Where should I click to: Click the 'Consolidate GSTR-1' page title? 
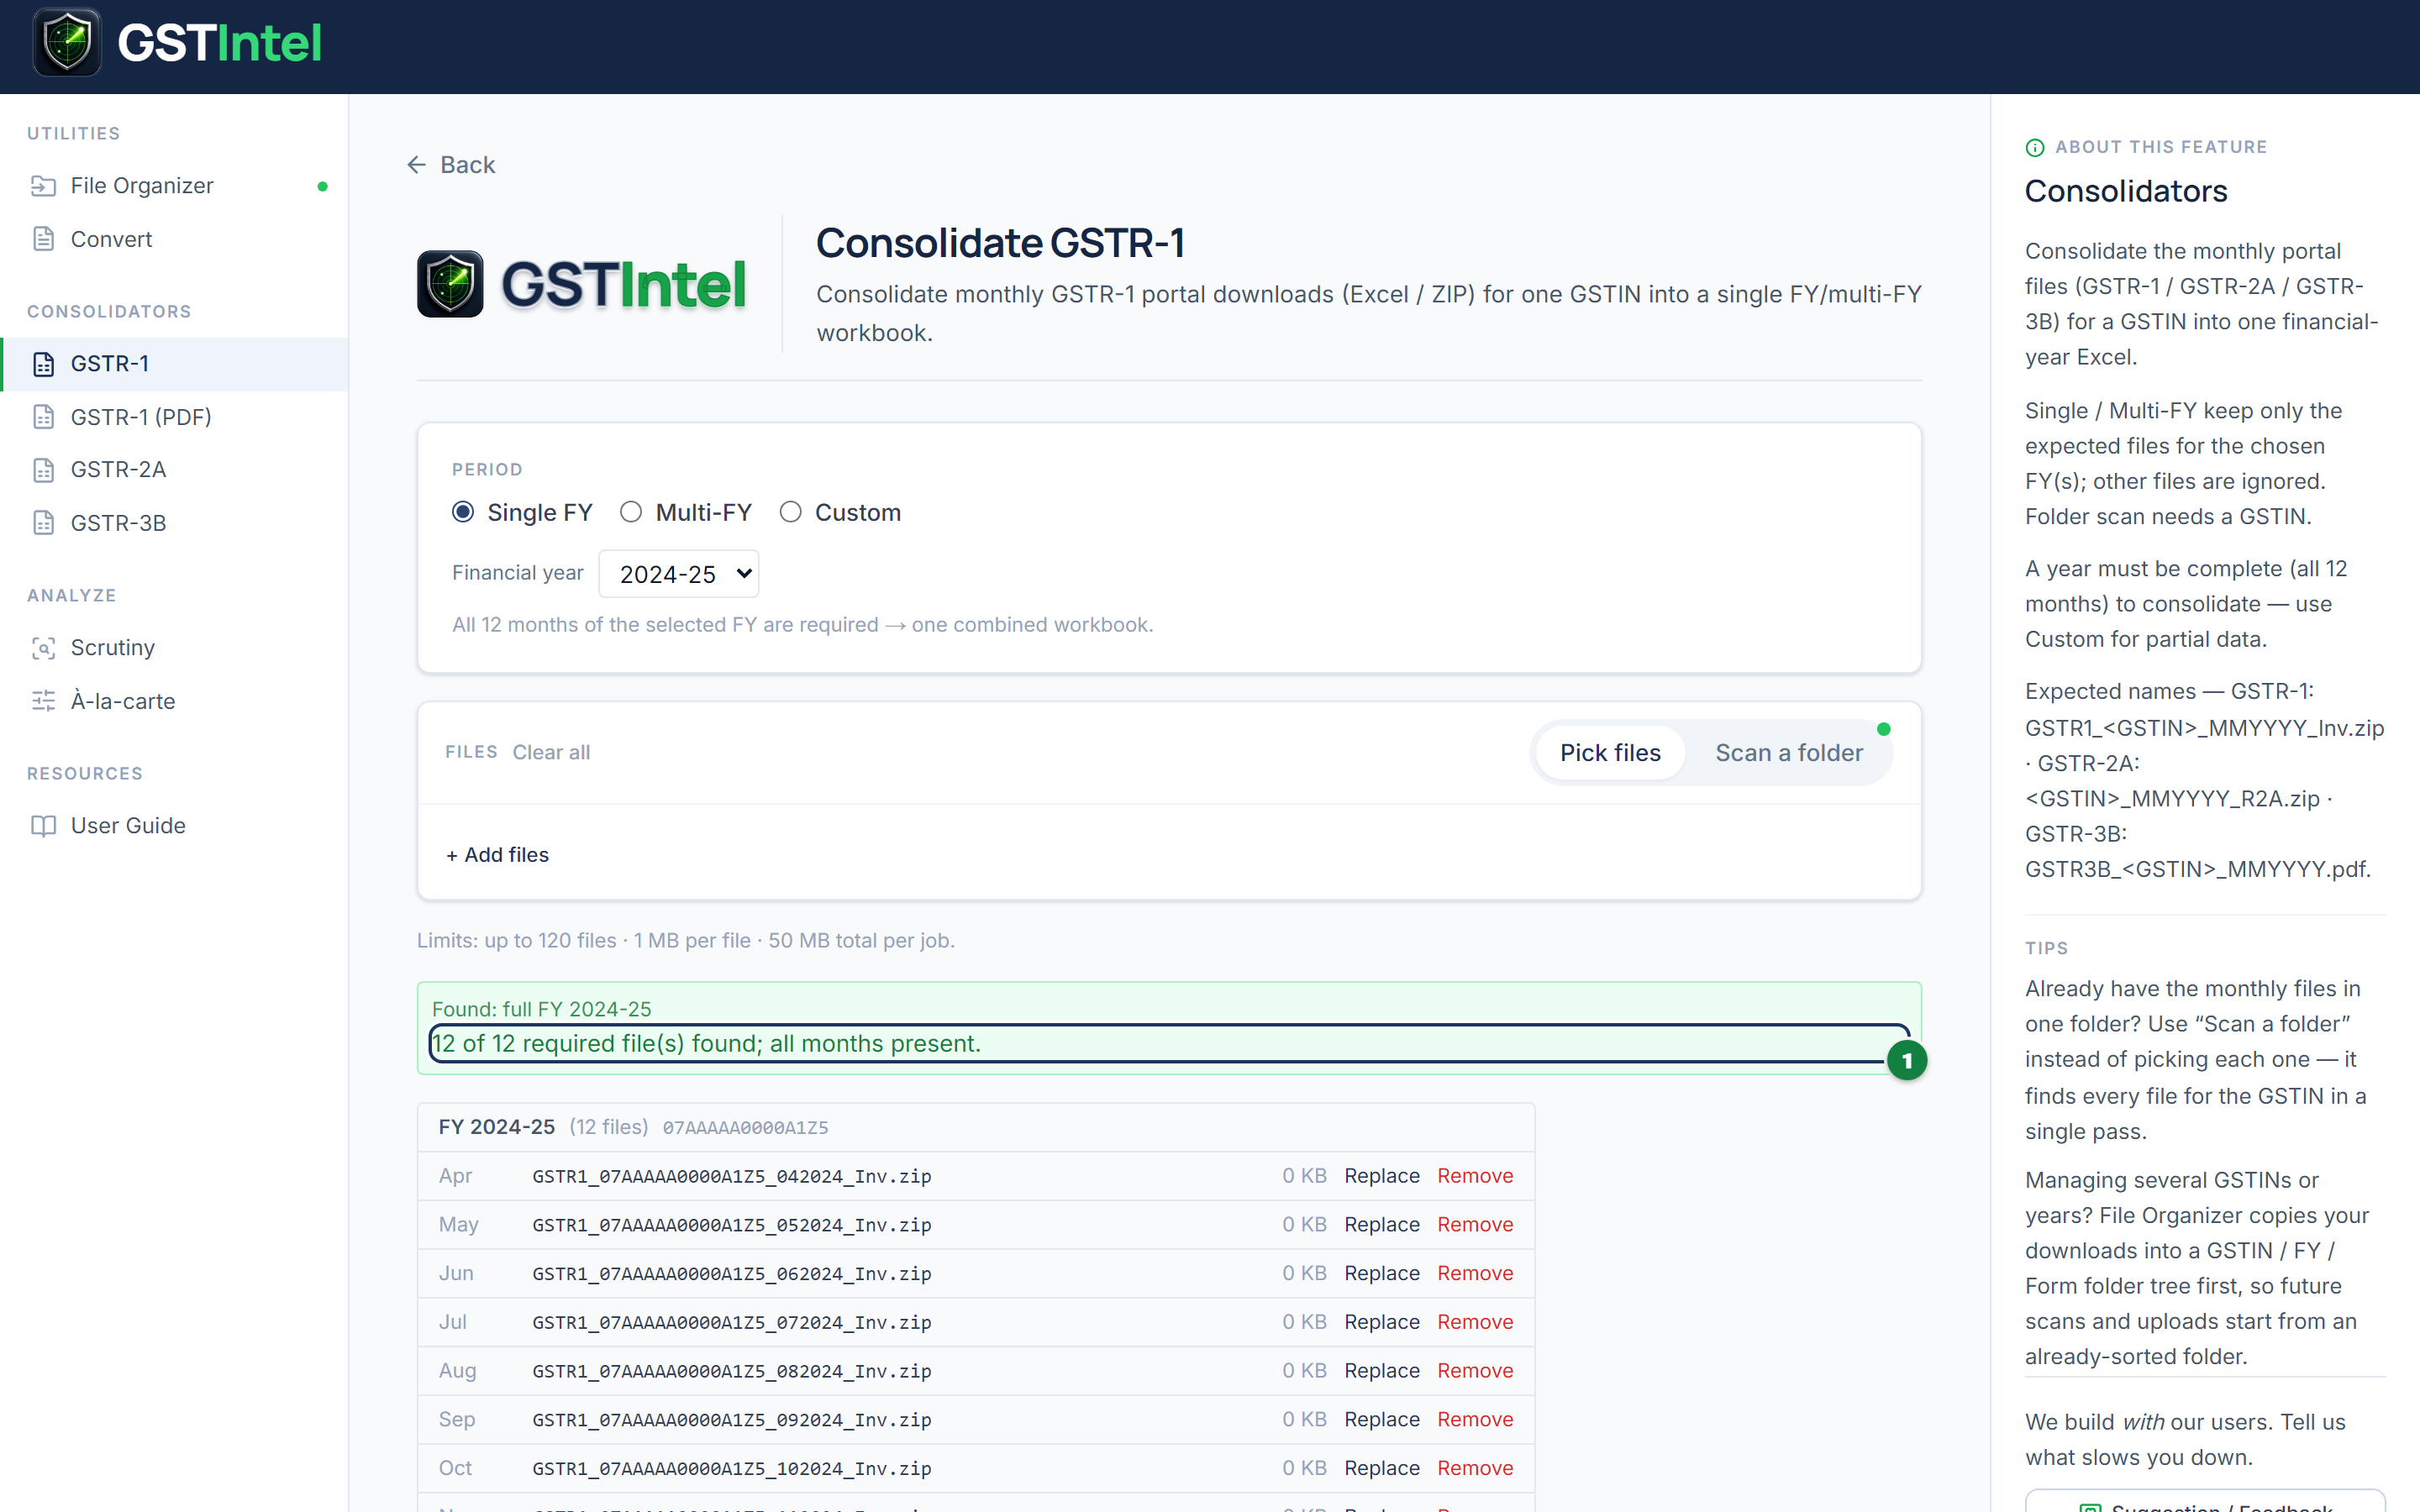1000,243
